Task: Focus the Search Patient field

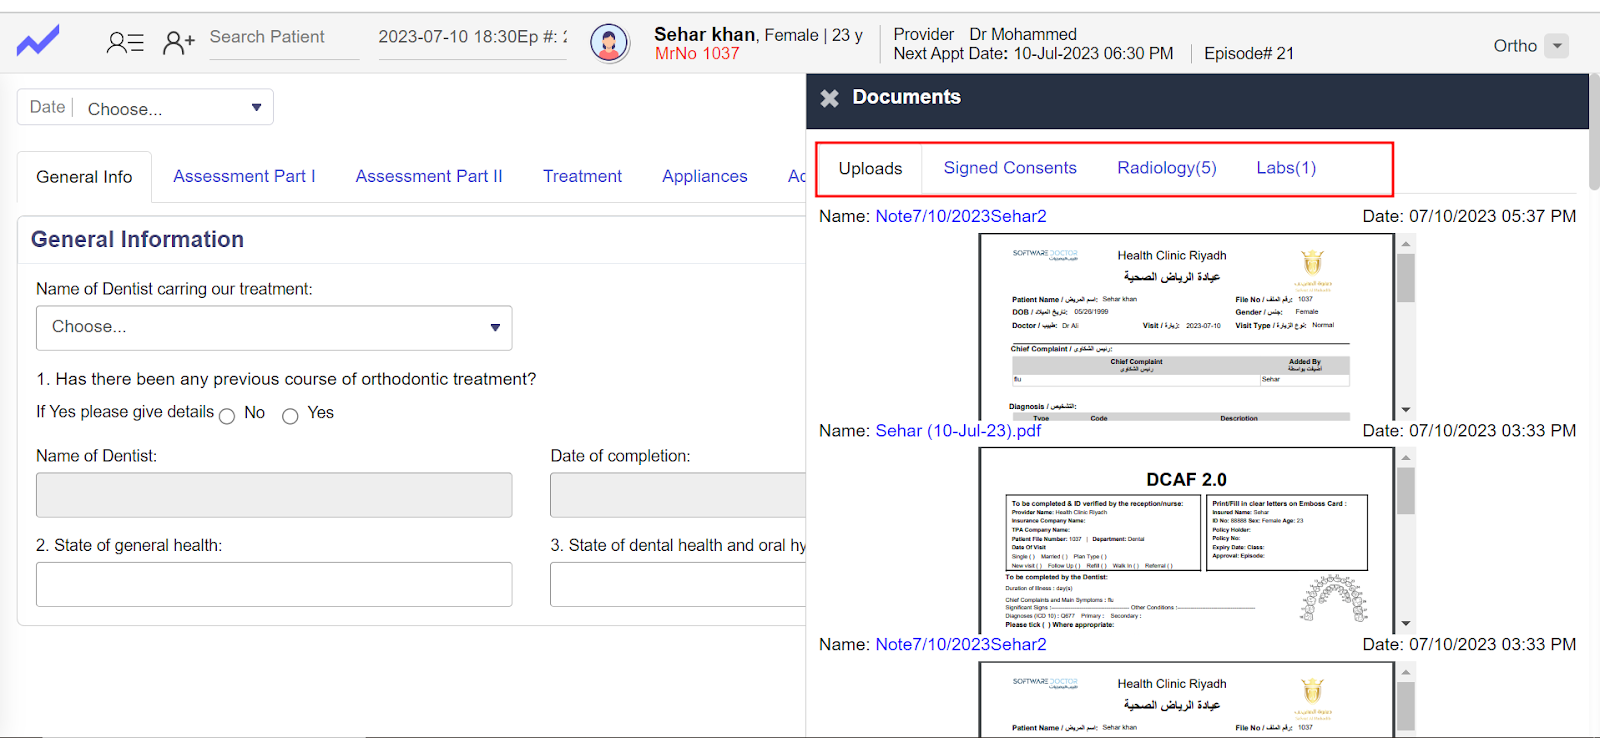Action: tap(284, 38)
